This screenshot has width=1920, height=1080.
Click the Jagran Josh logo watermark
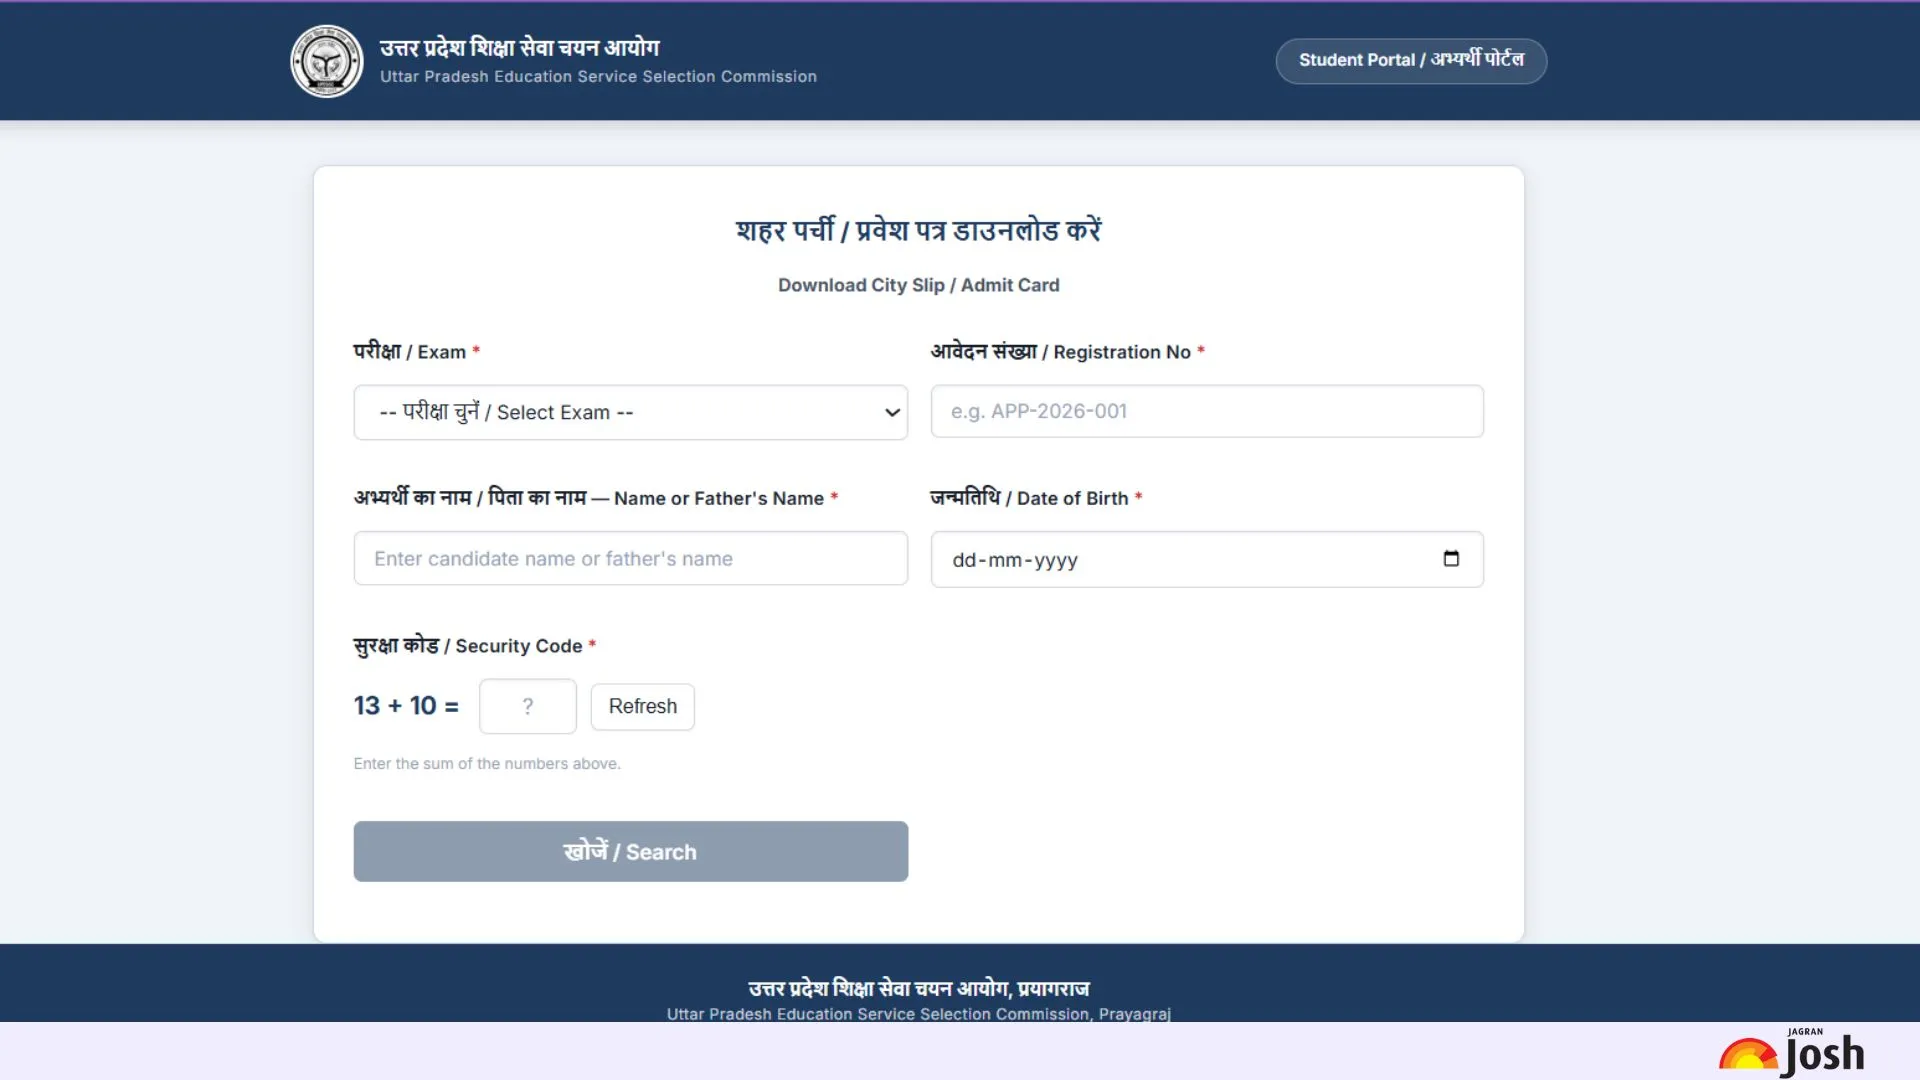point(1794,1053)
